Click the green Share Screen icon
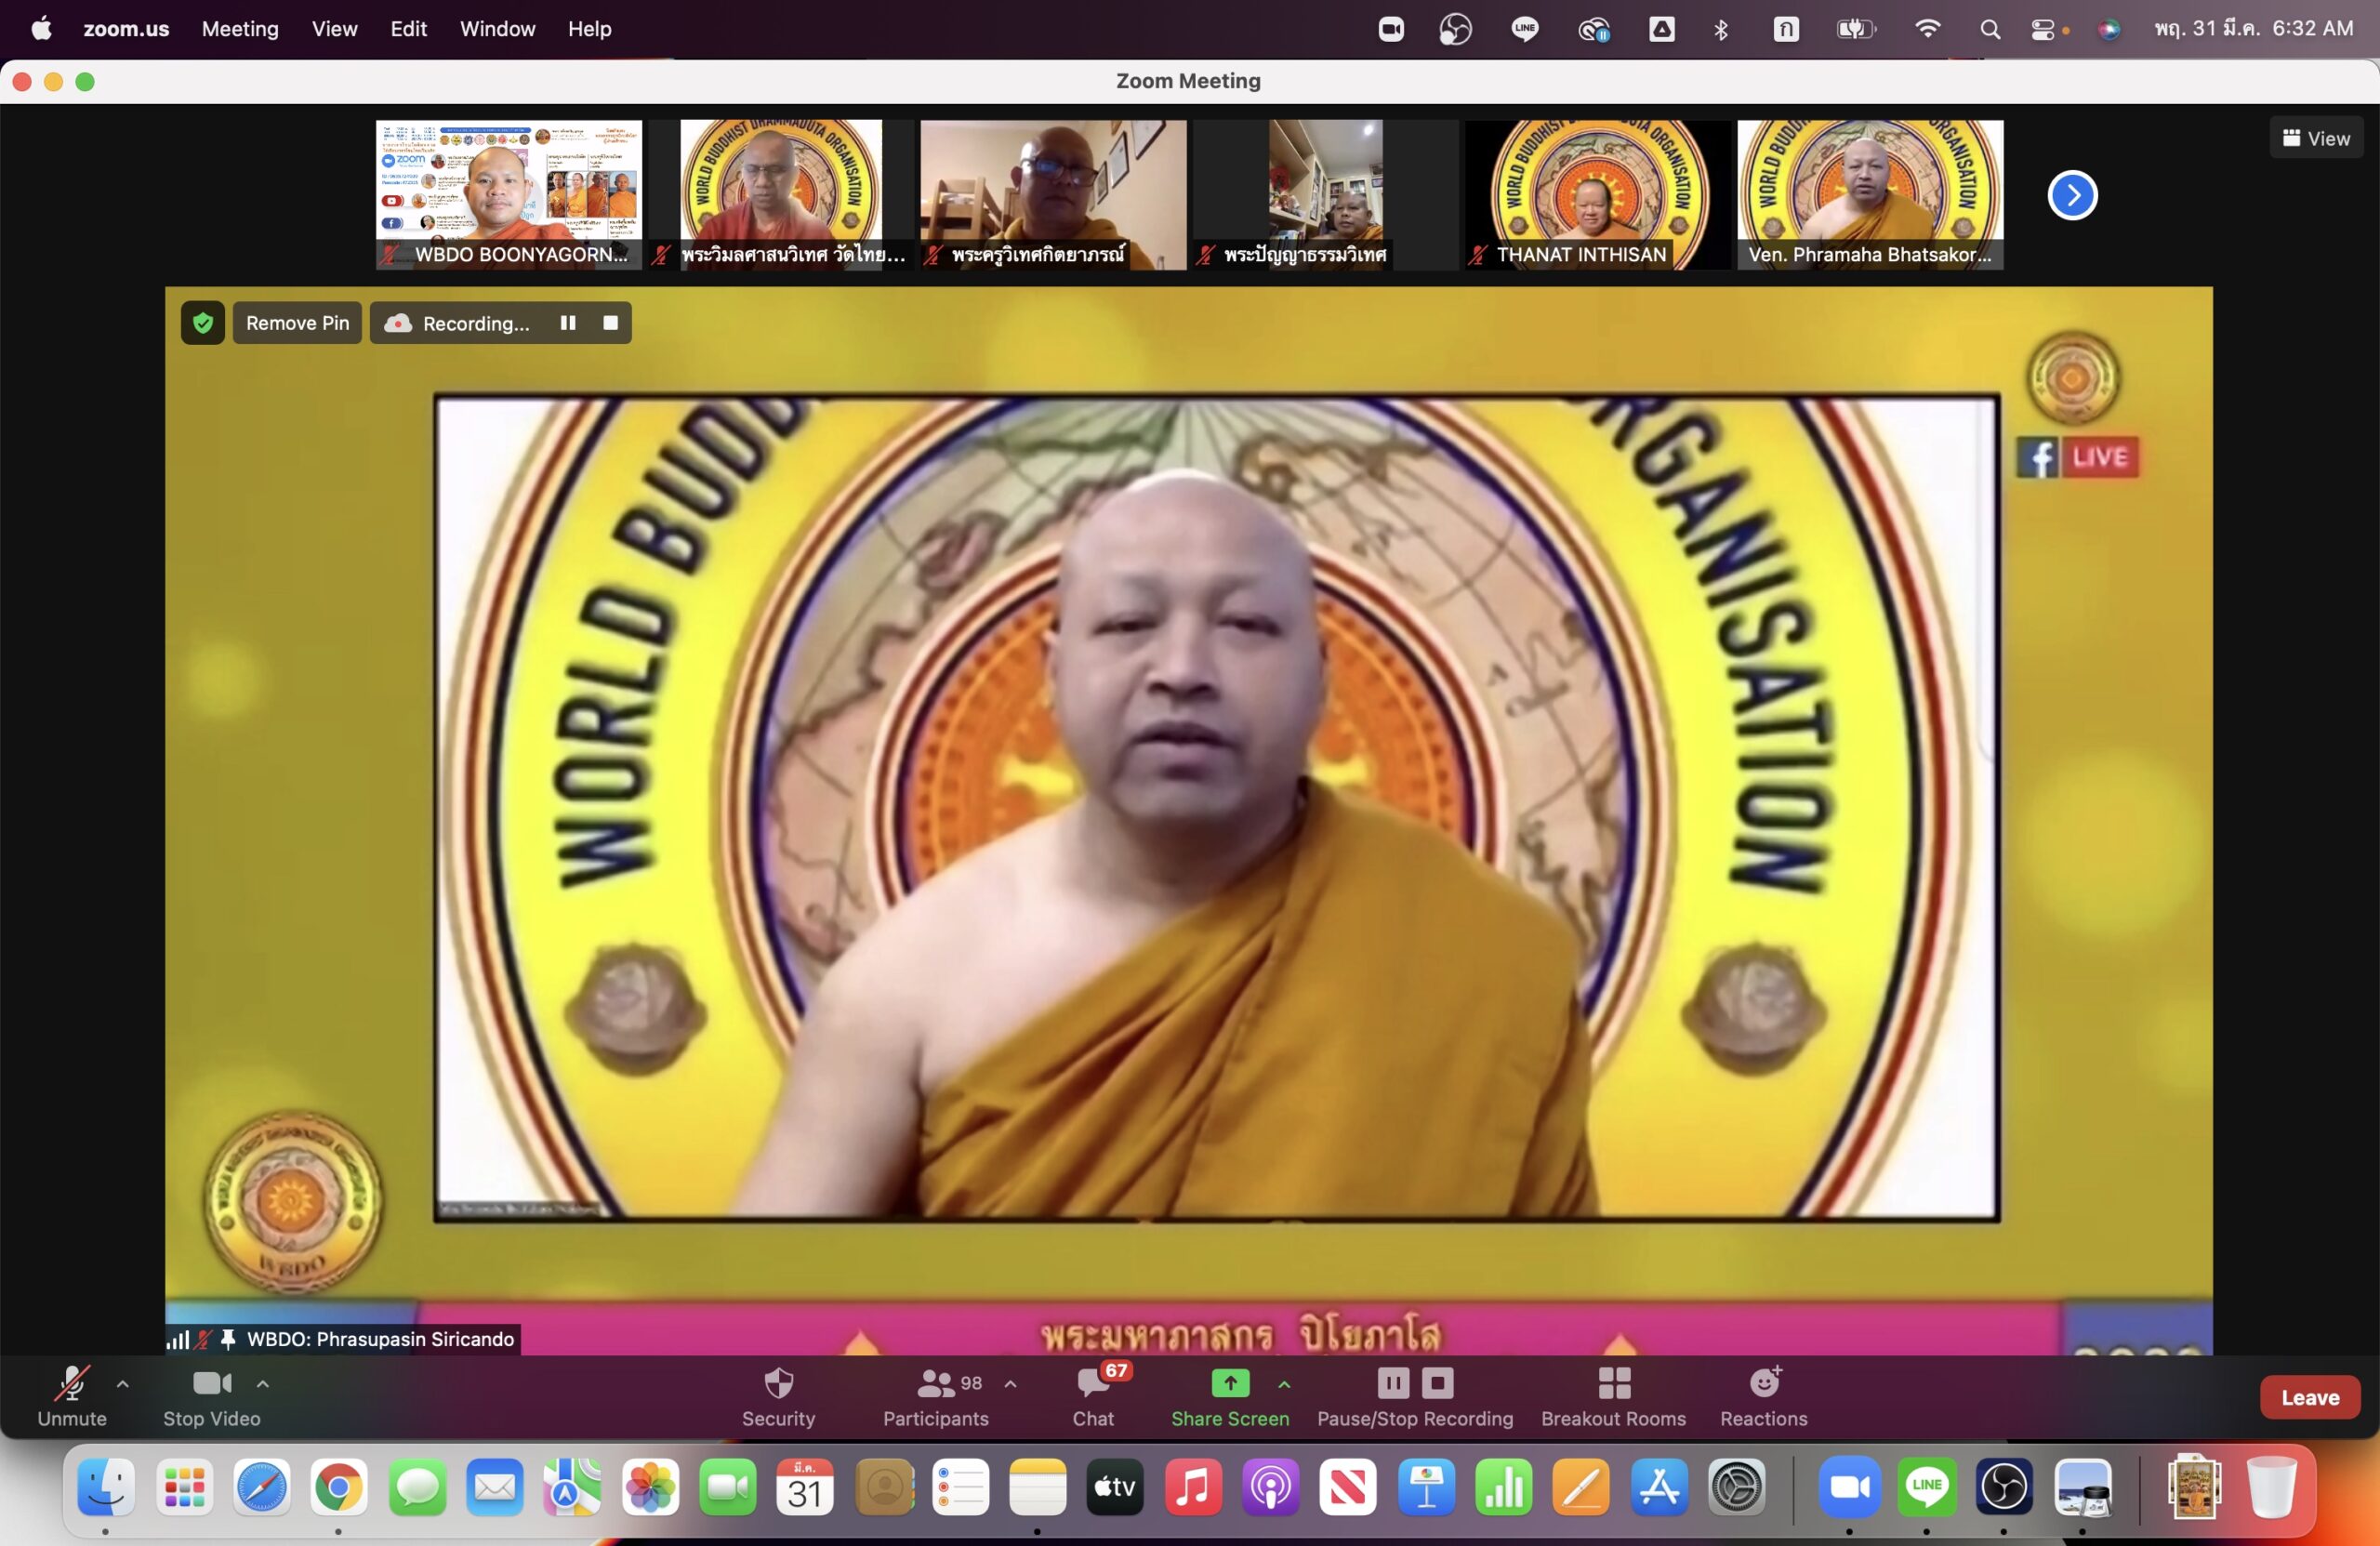2380x1546 pixels. [x=1229, y=1383]
